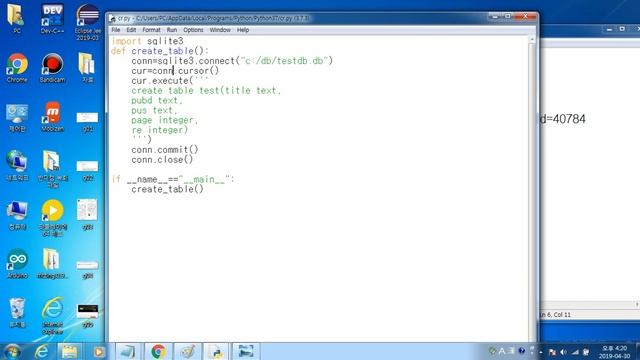This screenshot has width=640, height=360.
Task: Select the folder icon right of Arduino
Action: tap(52, 264)
